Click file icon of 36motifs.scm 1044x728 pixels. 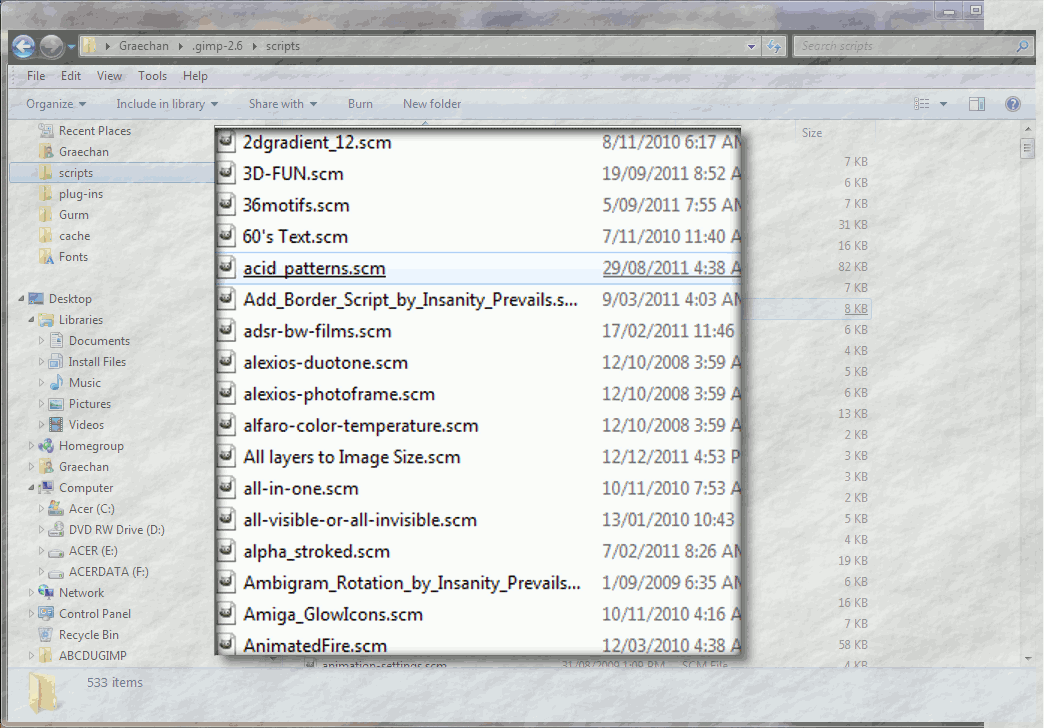[226, 204]
